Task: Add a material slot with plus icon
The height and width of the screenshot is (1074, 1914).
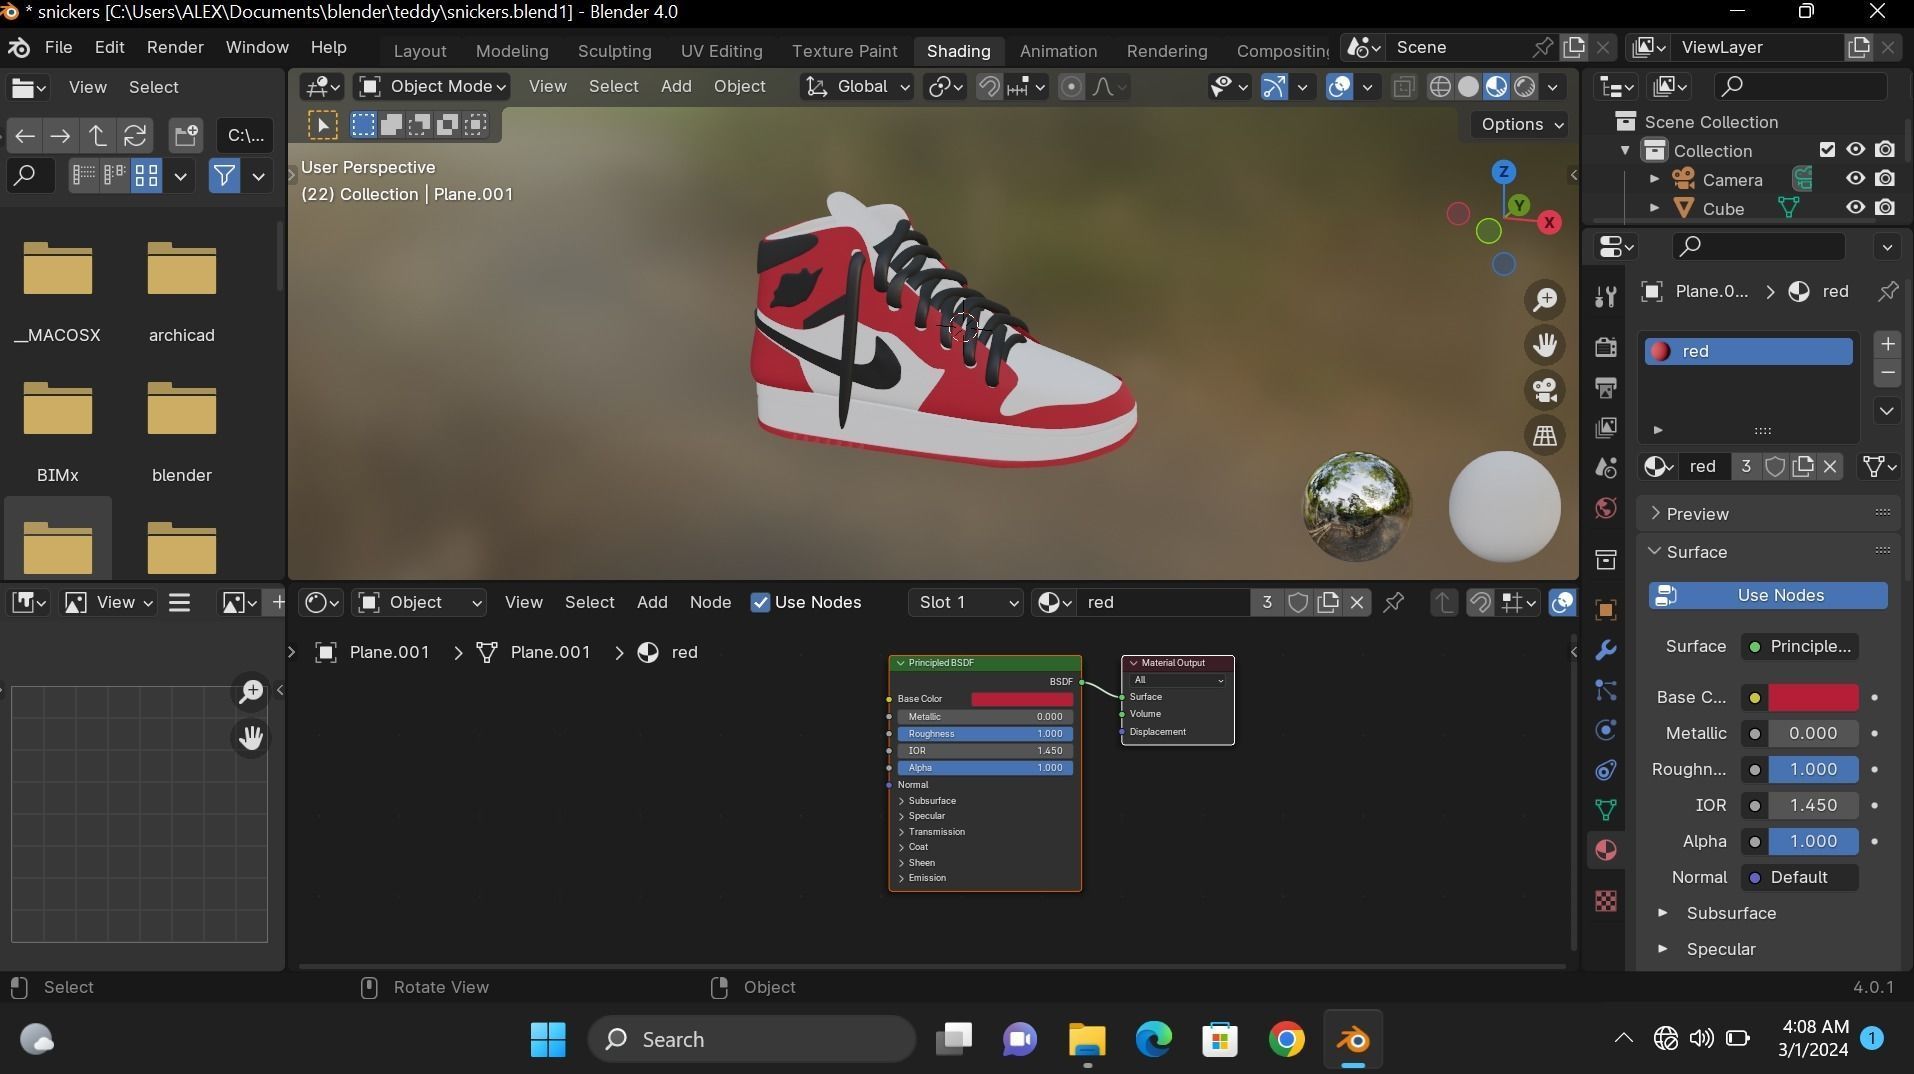Action: 1887,344
